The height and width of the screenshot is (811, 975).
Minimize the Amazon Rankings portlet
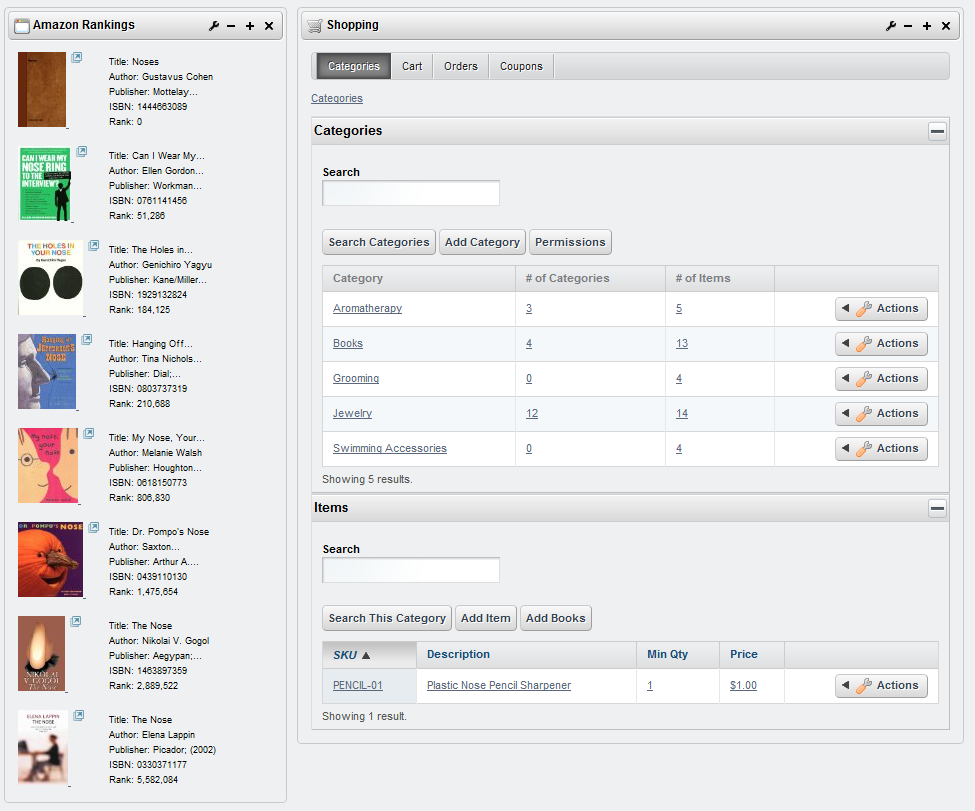(x=231, y=25)
